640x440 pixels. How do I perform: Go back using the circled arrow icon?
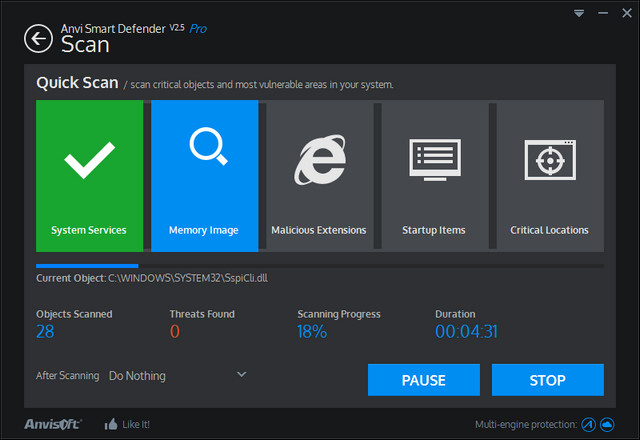tap(38, 39)
